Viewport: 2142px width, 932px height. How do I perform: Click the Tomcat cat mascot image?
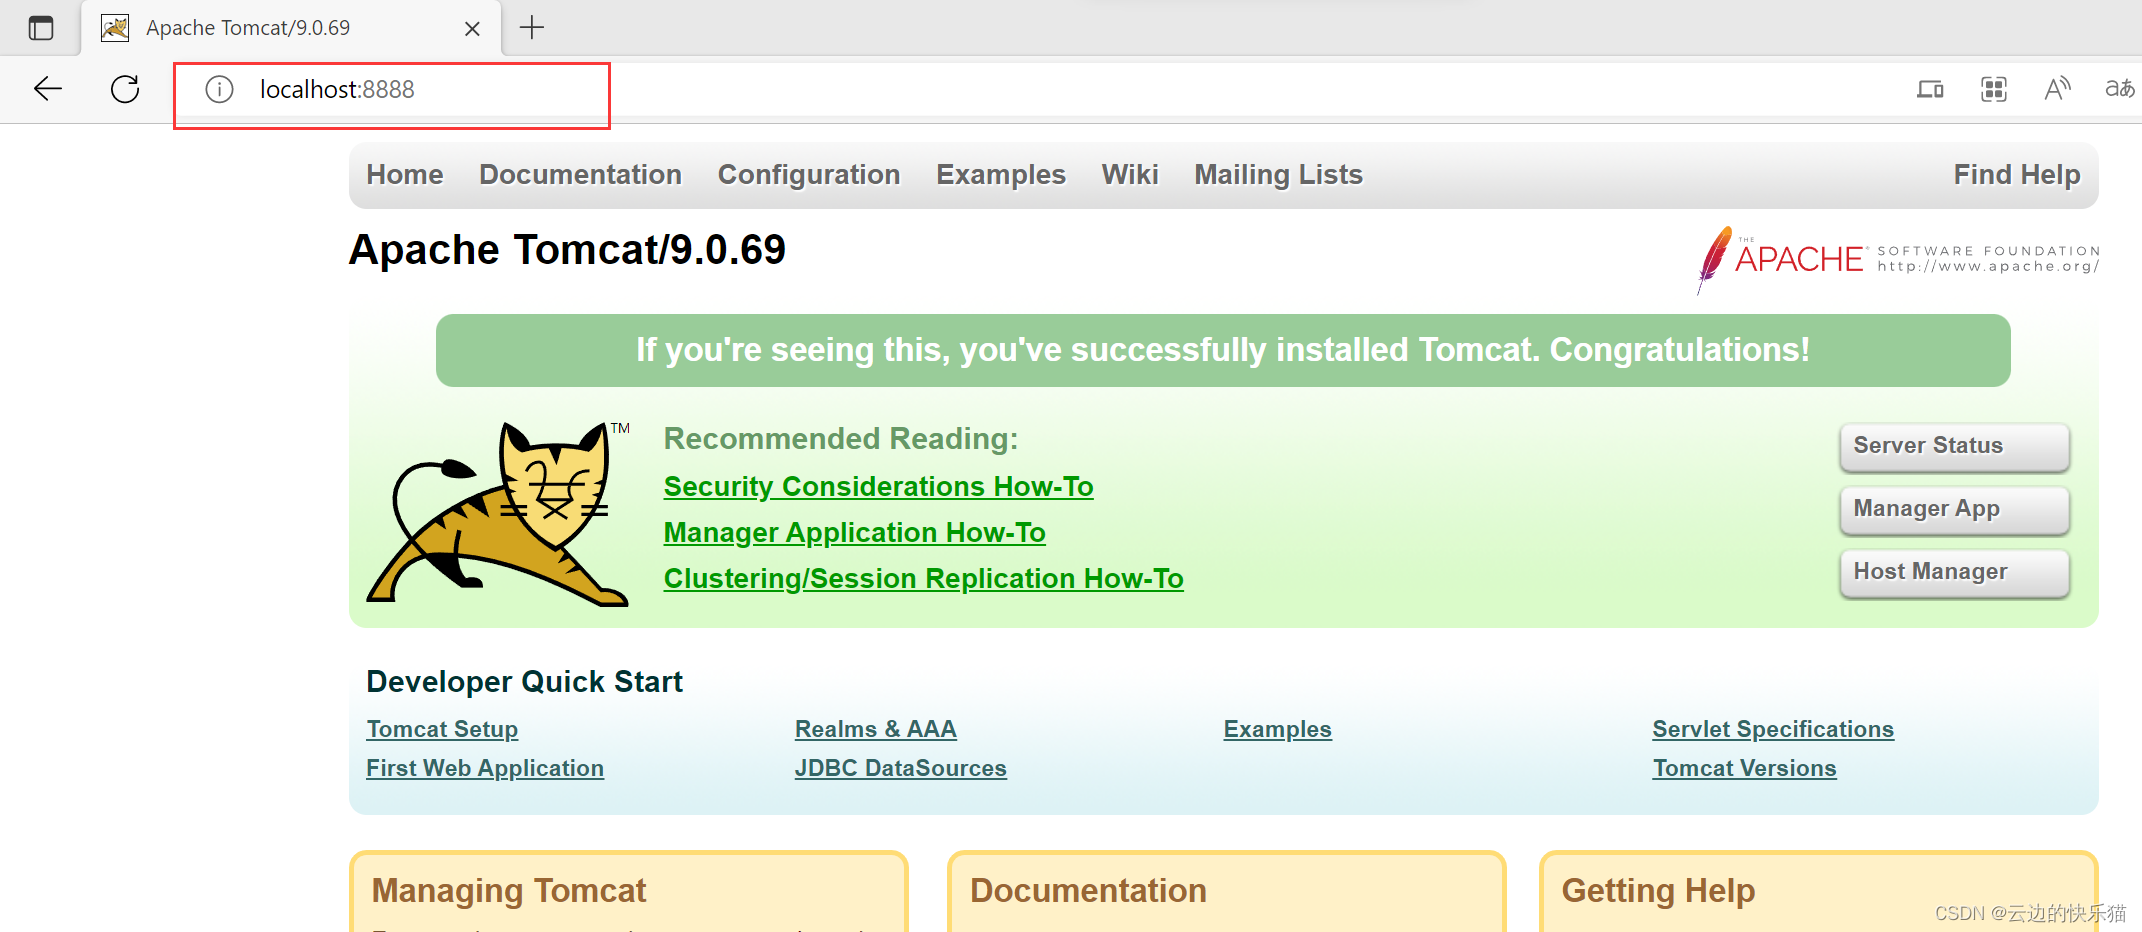498,514
